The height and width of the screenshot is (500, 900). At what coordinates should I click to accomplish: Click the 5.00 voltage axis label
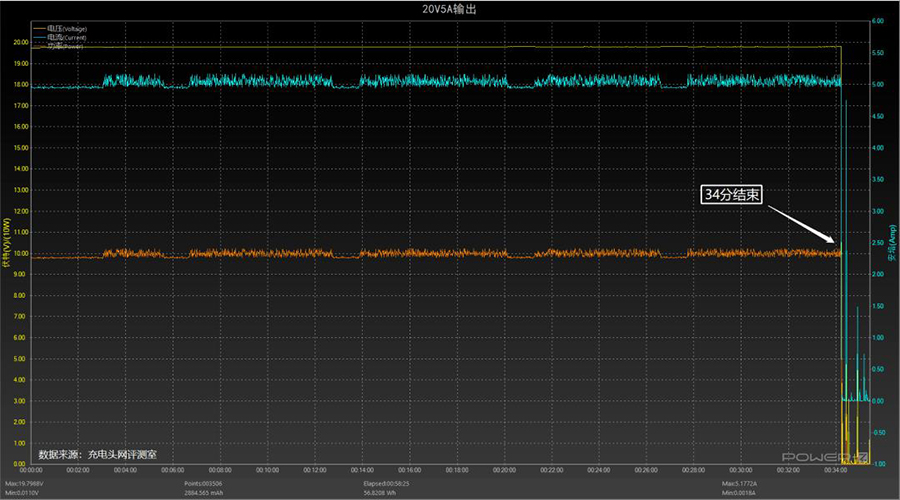20,359
